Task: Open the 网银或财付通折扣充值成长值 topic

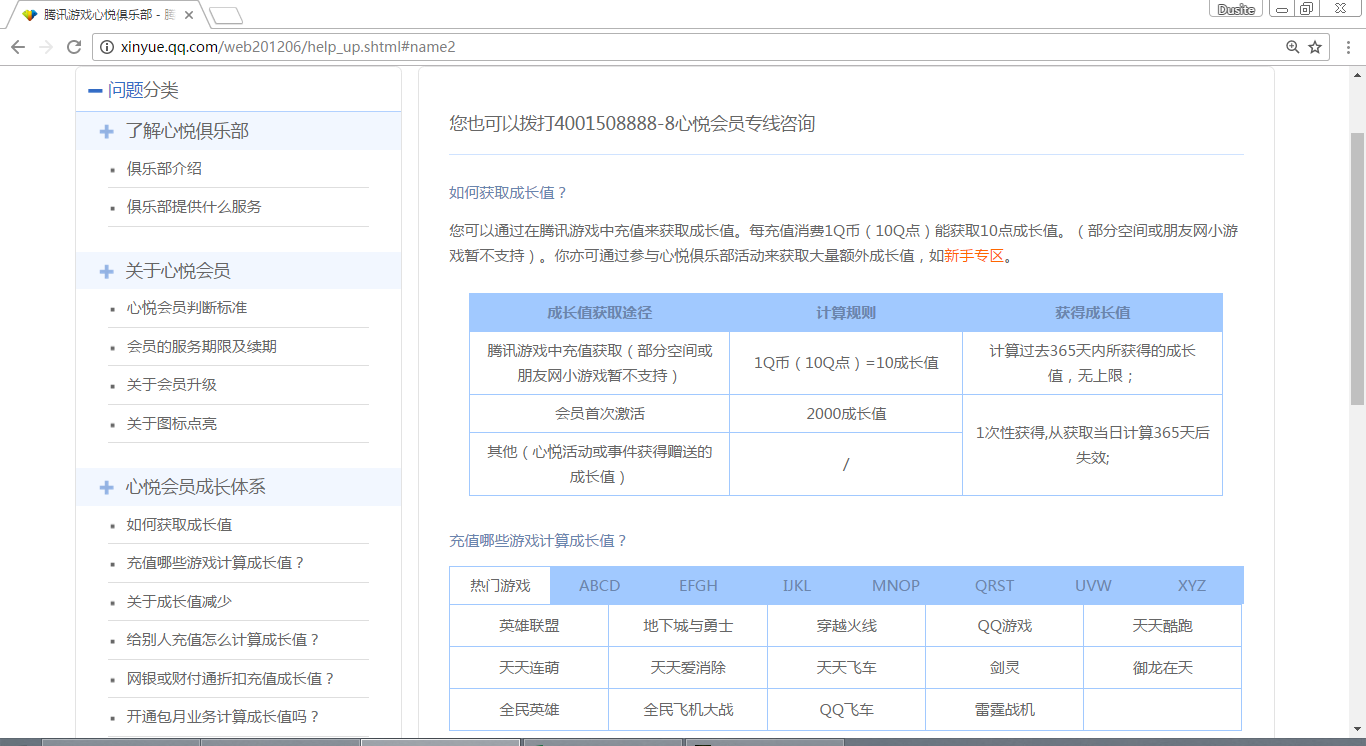Action: (x=231, y=679)
